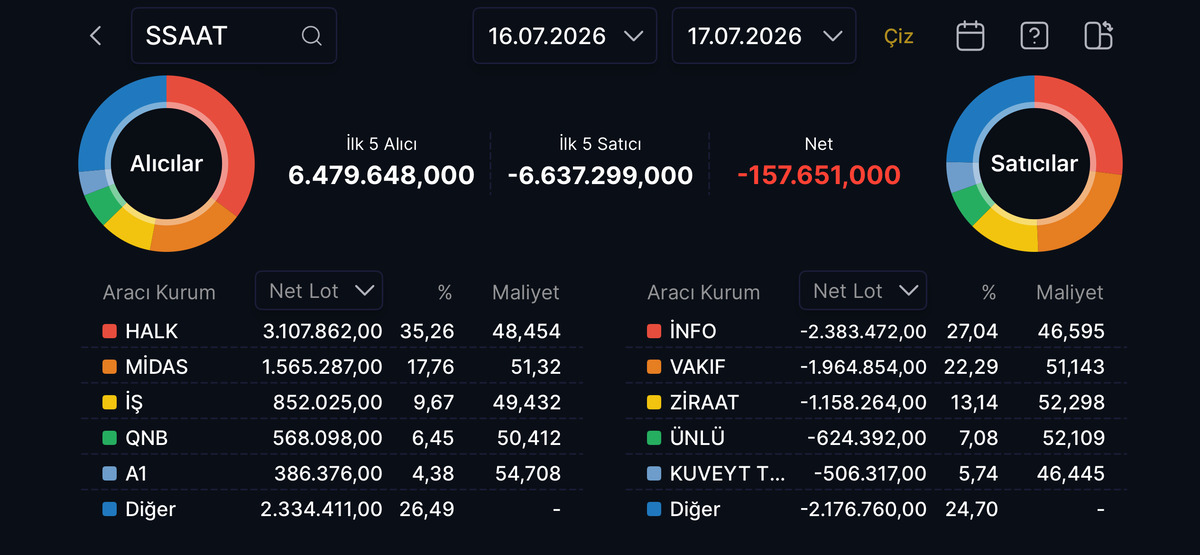Click the Alıcılar donut chart

(x=166, y=163)
